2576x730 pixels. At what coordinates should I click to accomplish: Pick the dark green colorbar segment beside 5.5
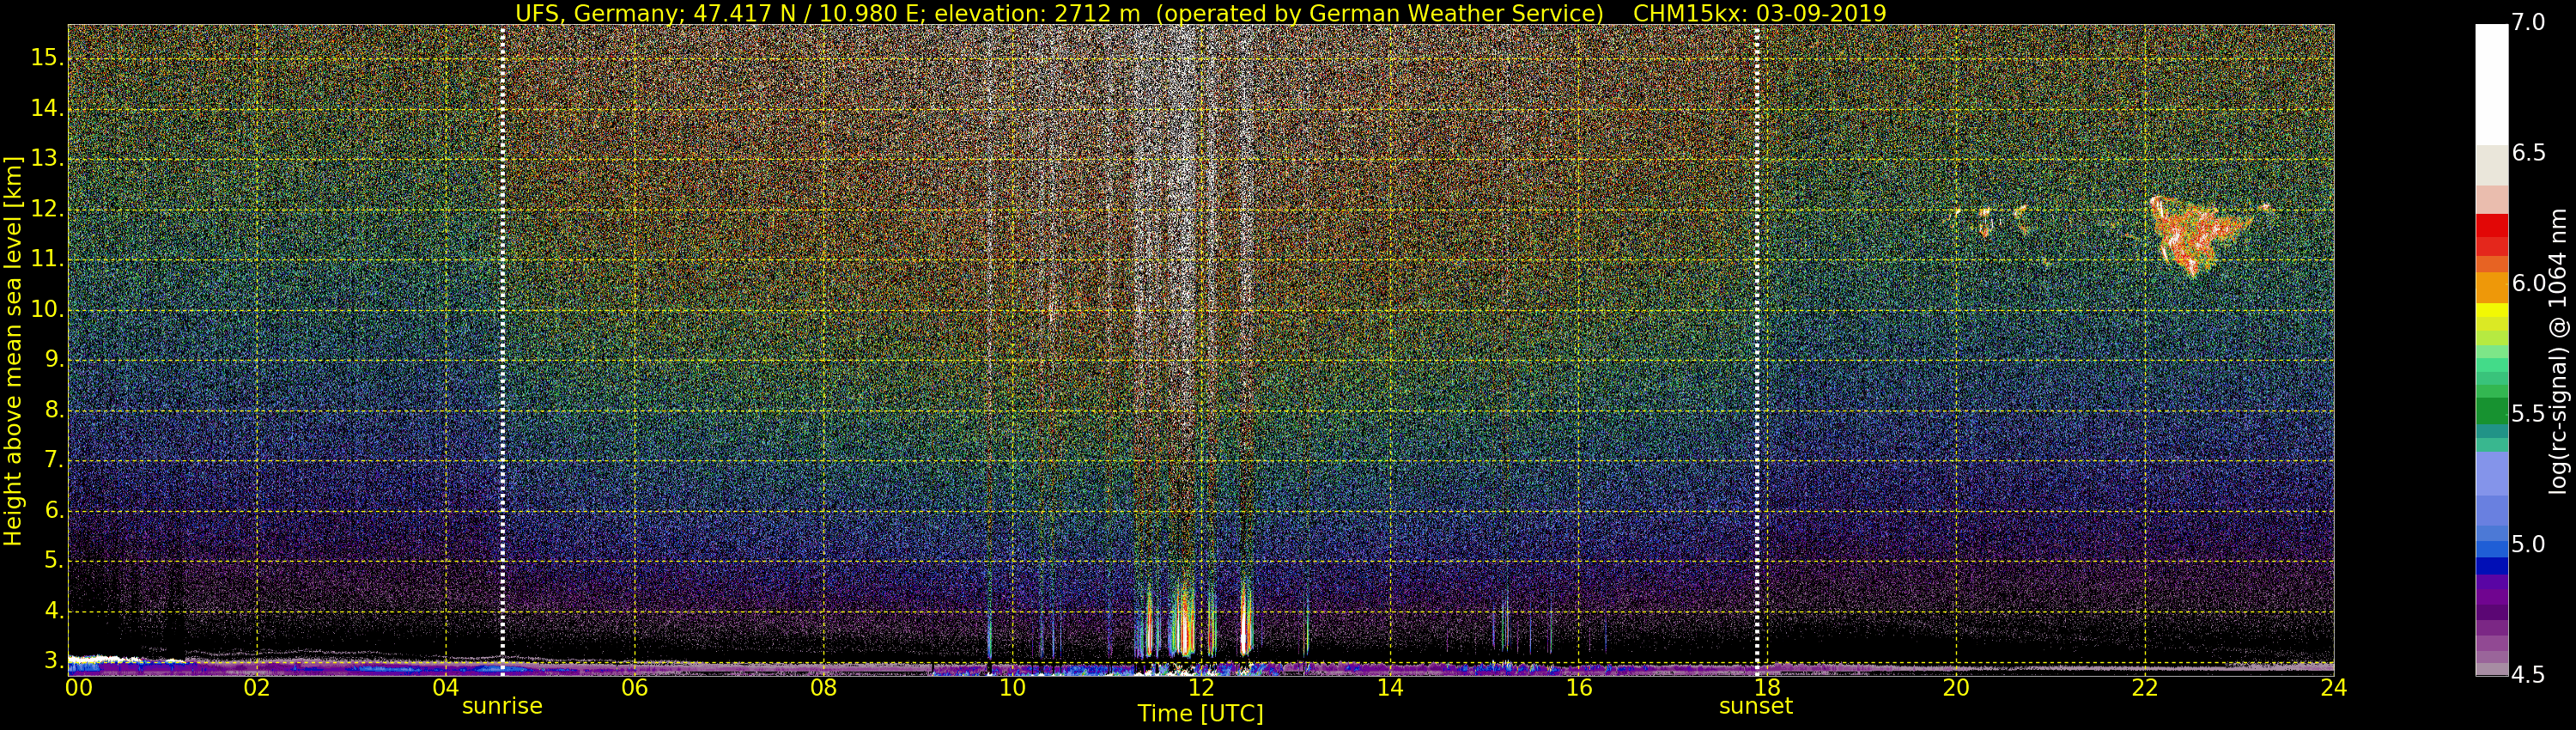tap(2491, 411)
